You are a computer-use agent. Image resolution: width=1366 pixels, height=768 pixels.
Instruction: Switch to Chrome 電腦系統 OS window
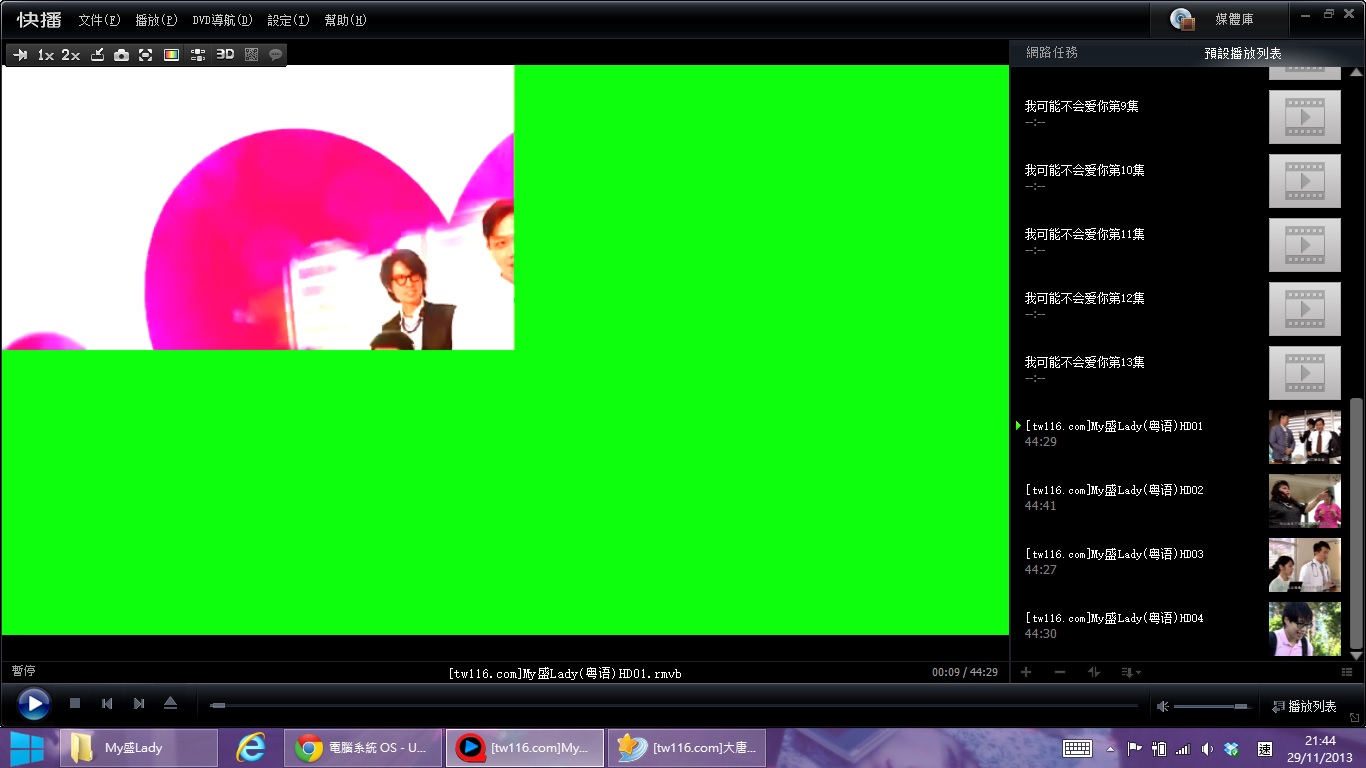pyautogui.click(x=363, y=748)
